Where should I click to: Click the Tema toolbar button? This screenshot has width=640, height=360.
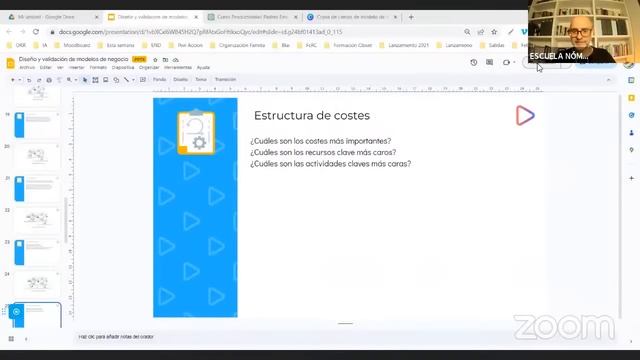tap(201, 80)
